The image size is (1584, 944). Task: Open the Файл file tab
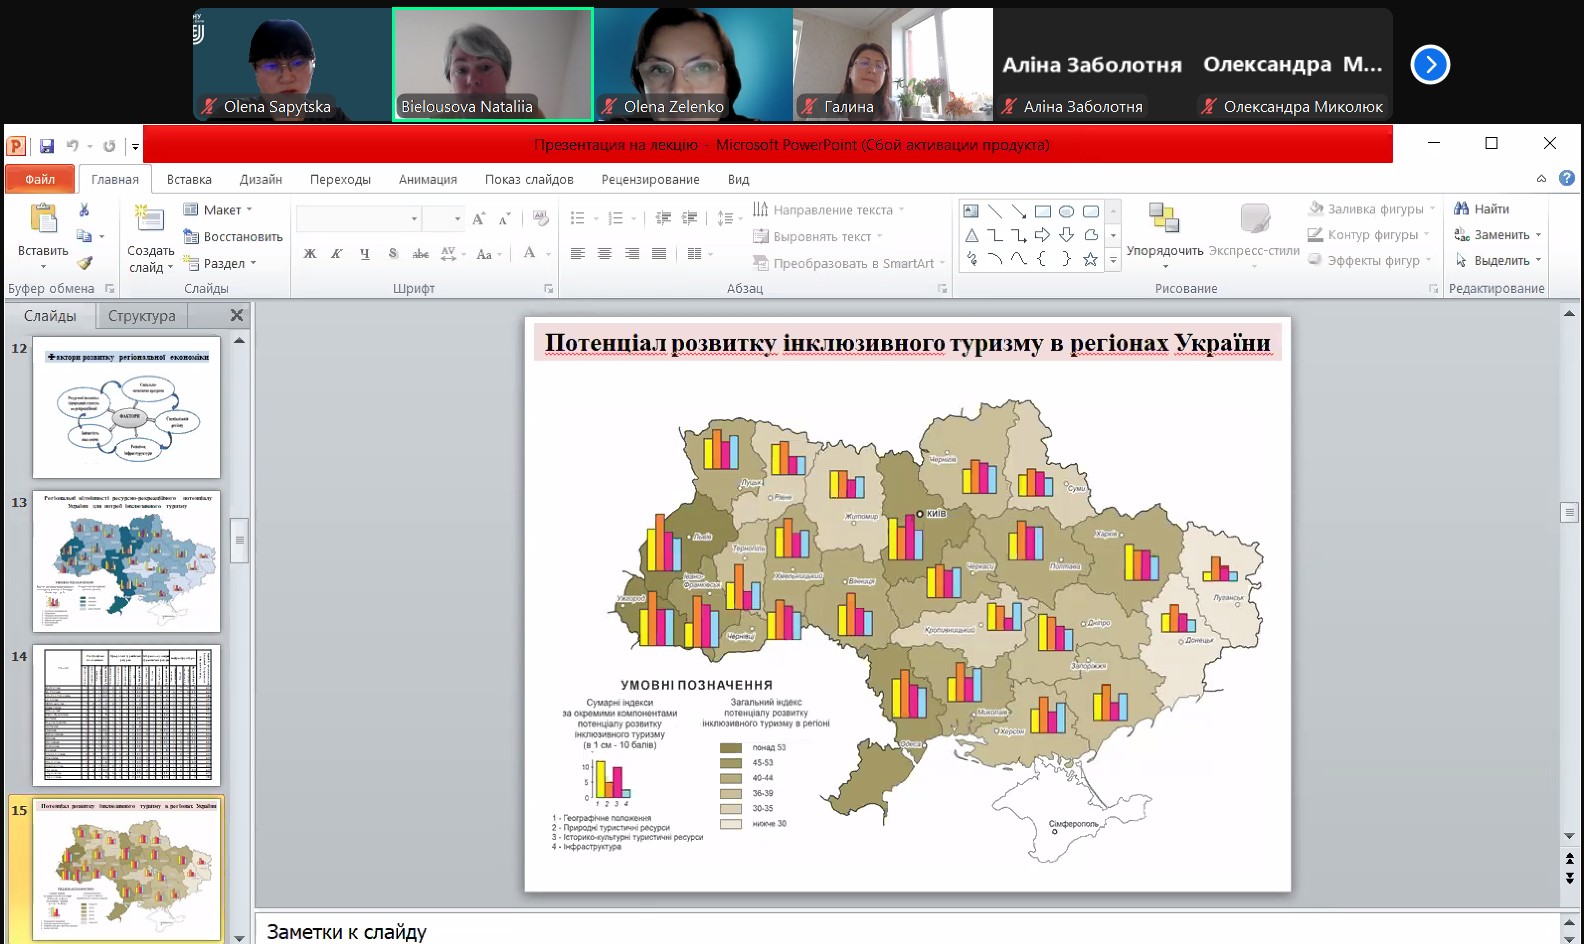40,179
